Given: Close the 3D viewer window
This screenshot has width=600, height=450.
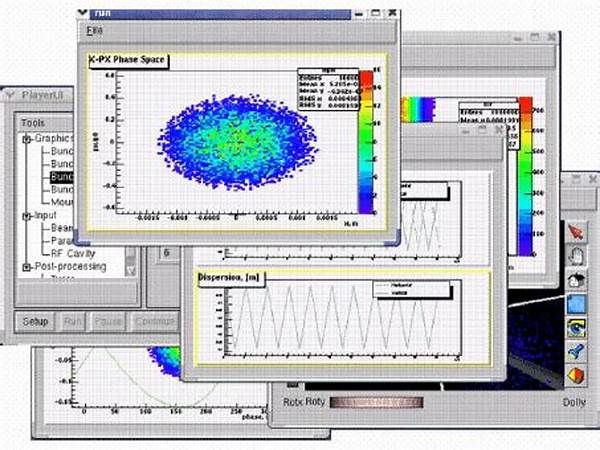Looking at the screenshot, I should pos(593,179).
